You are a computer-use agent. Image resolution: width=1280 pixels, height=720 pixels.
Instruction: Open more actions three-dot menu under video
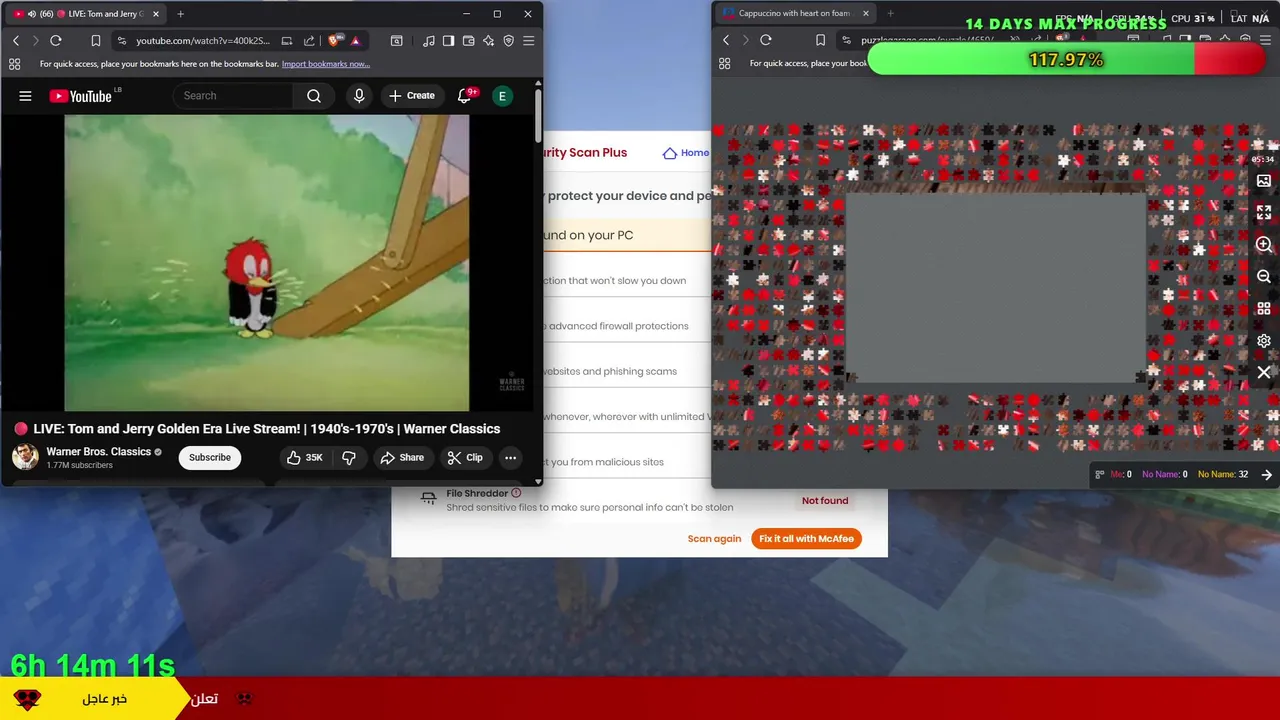pyautogui.click(x=511, y=458)
